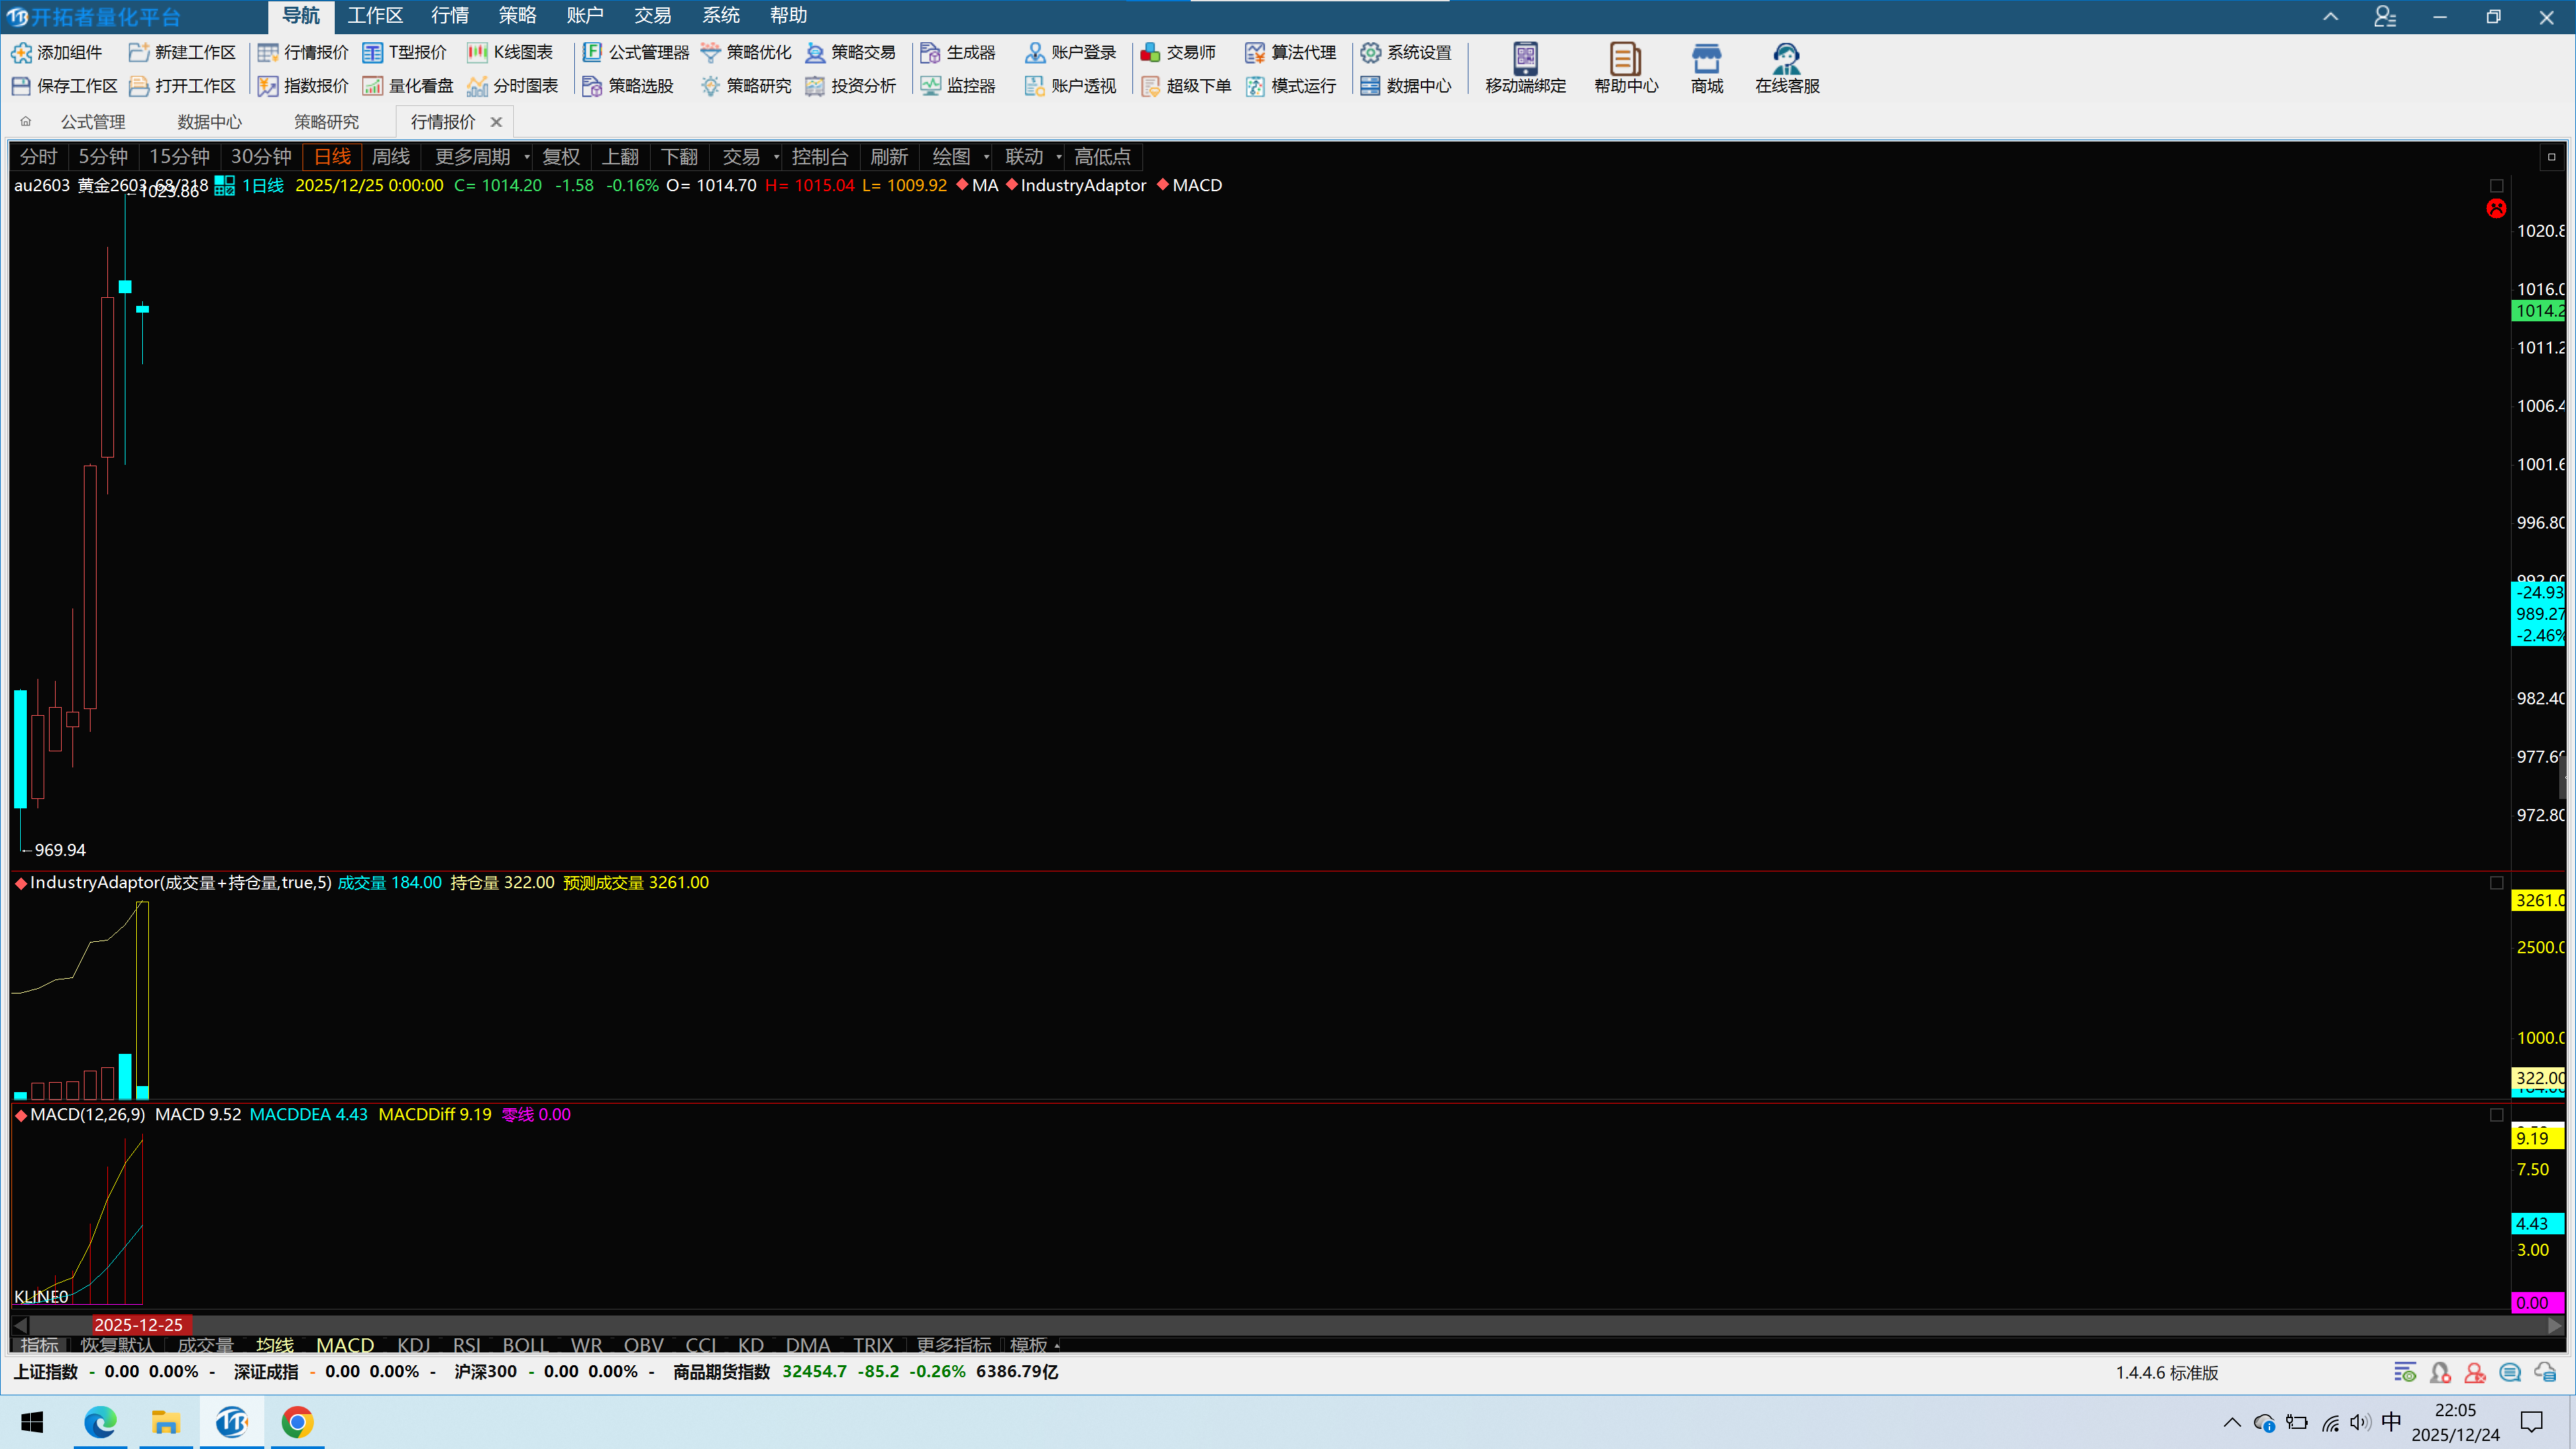Image resolution: width=2576 pixels, height=1449 pixels.
Task: Switch to the 周线 weekly period
Action: pos(391,157)
